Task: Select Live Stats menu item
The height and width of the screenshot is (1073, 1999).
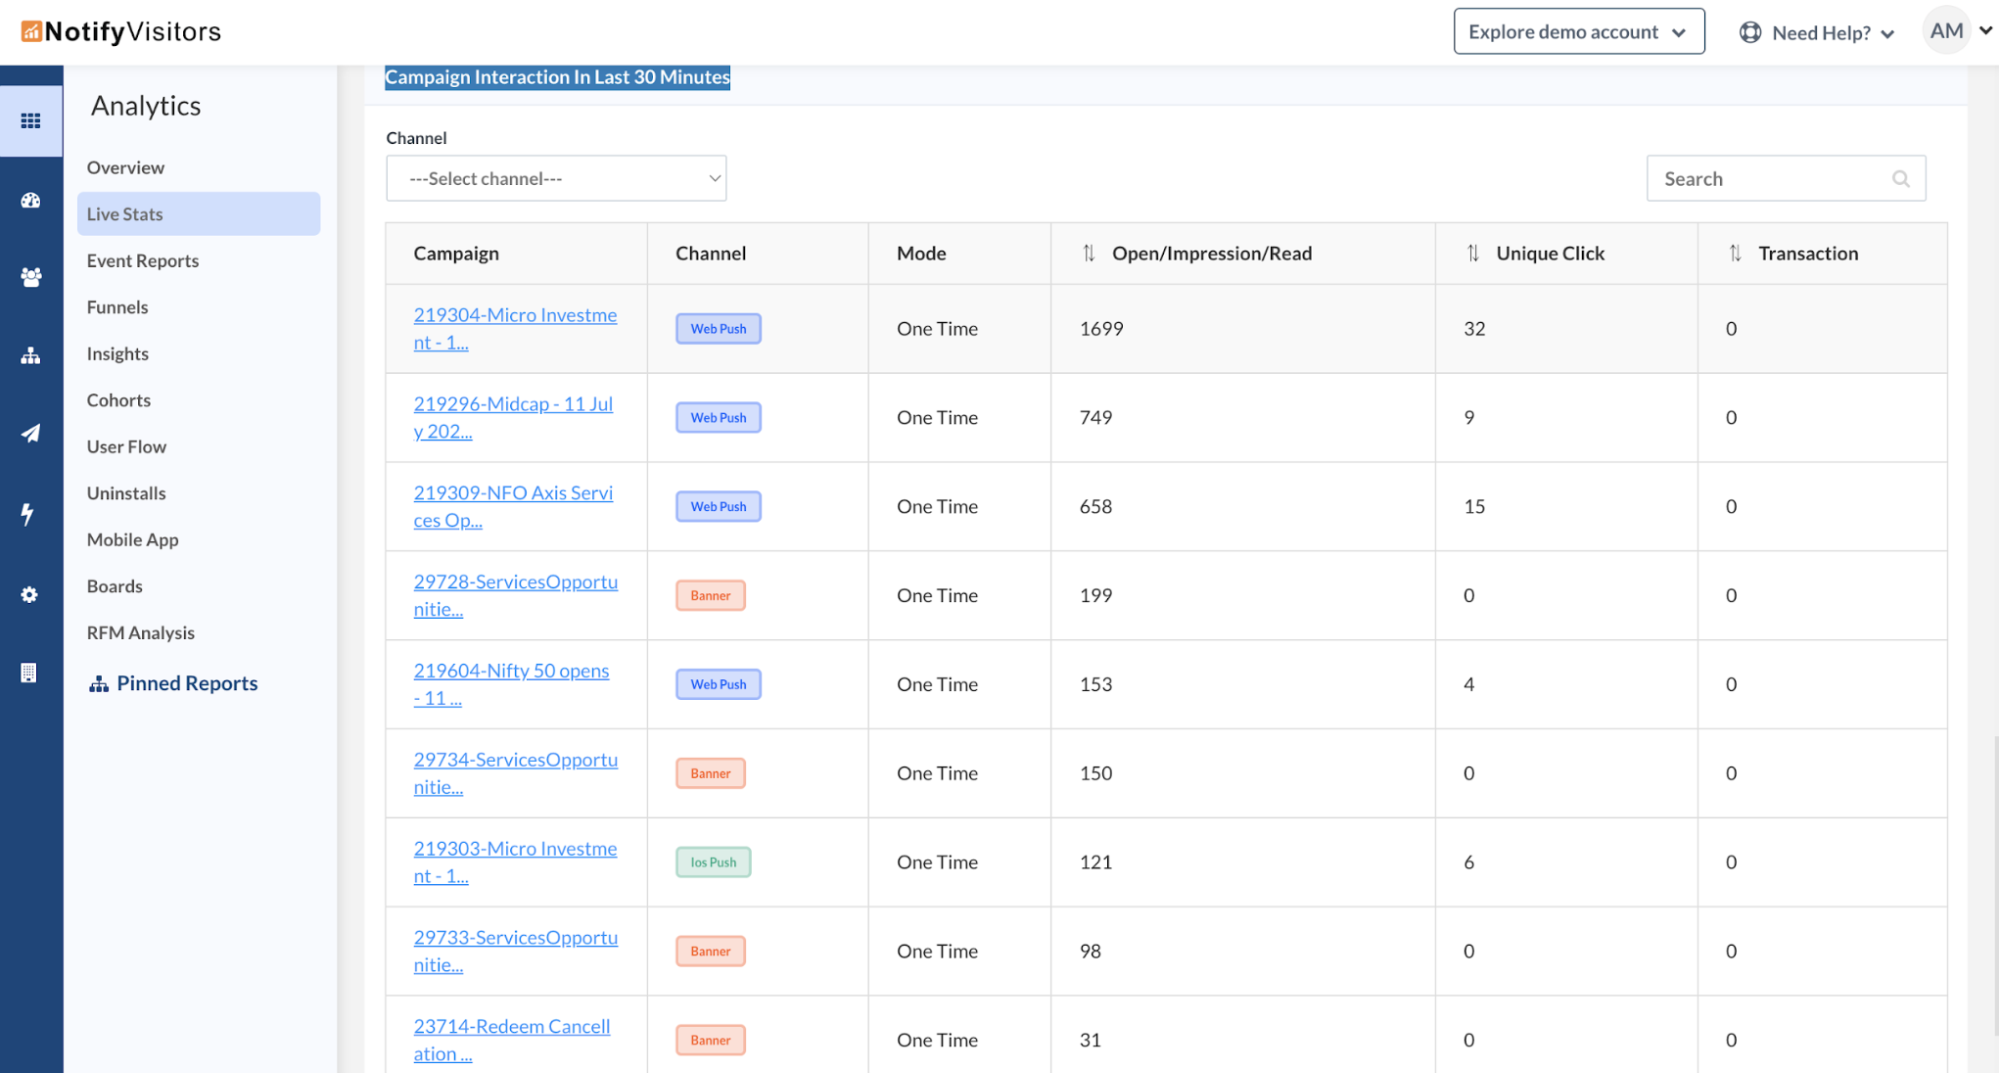Action: tap(198, 214)
